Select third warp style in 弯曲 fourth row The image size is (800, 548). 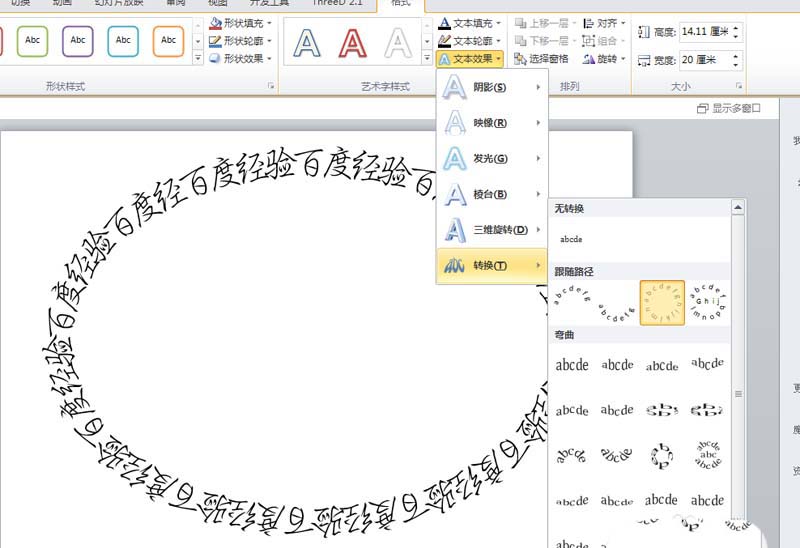662,500
